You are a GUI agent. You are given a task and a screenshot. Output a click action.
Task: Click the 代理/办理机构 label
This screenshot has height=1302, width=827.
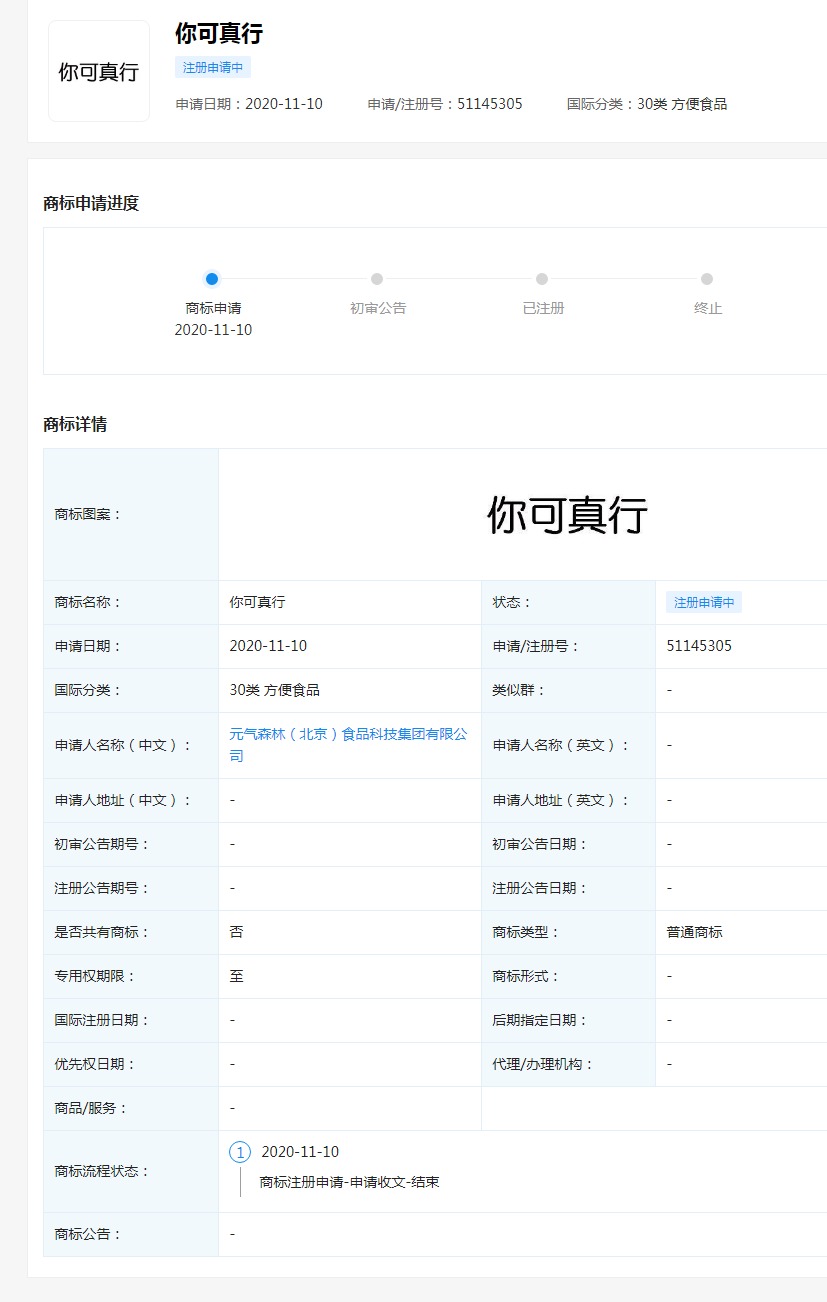(544, 1064)
